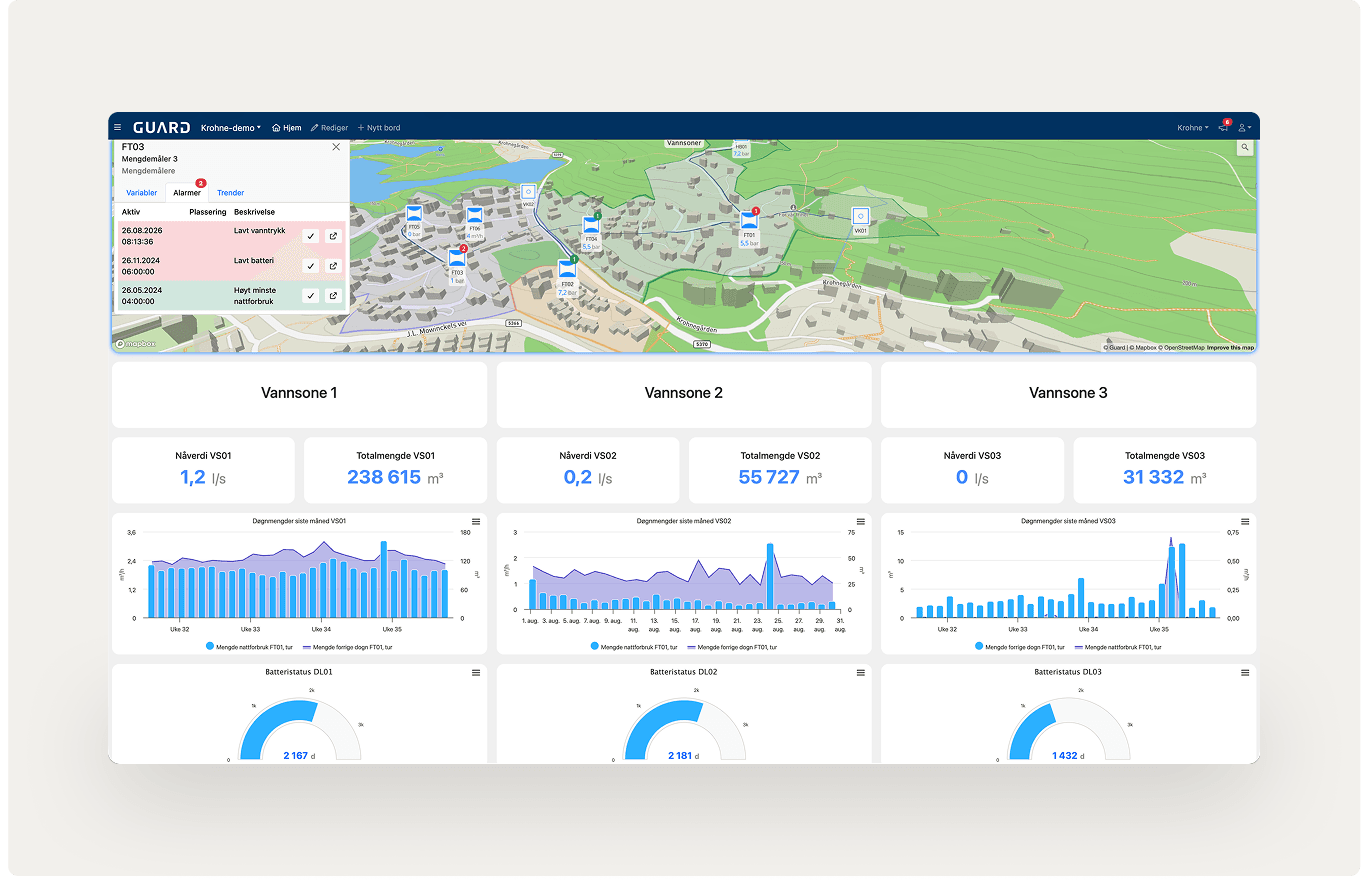Switch to the Variabler tab
Viewport: 1369px width, 893px height.
(141, 193)
